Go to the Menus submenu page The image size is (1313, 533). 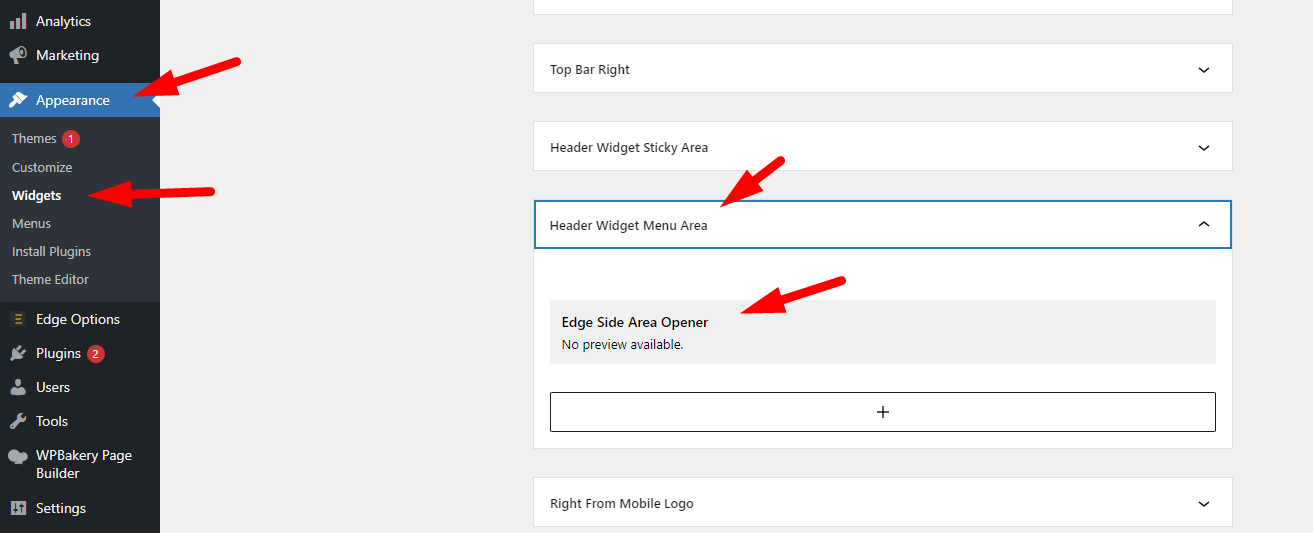click(31, 223)
